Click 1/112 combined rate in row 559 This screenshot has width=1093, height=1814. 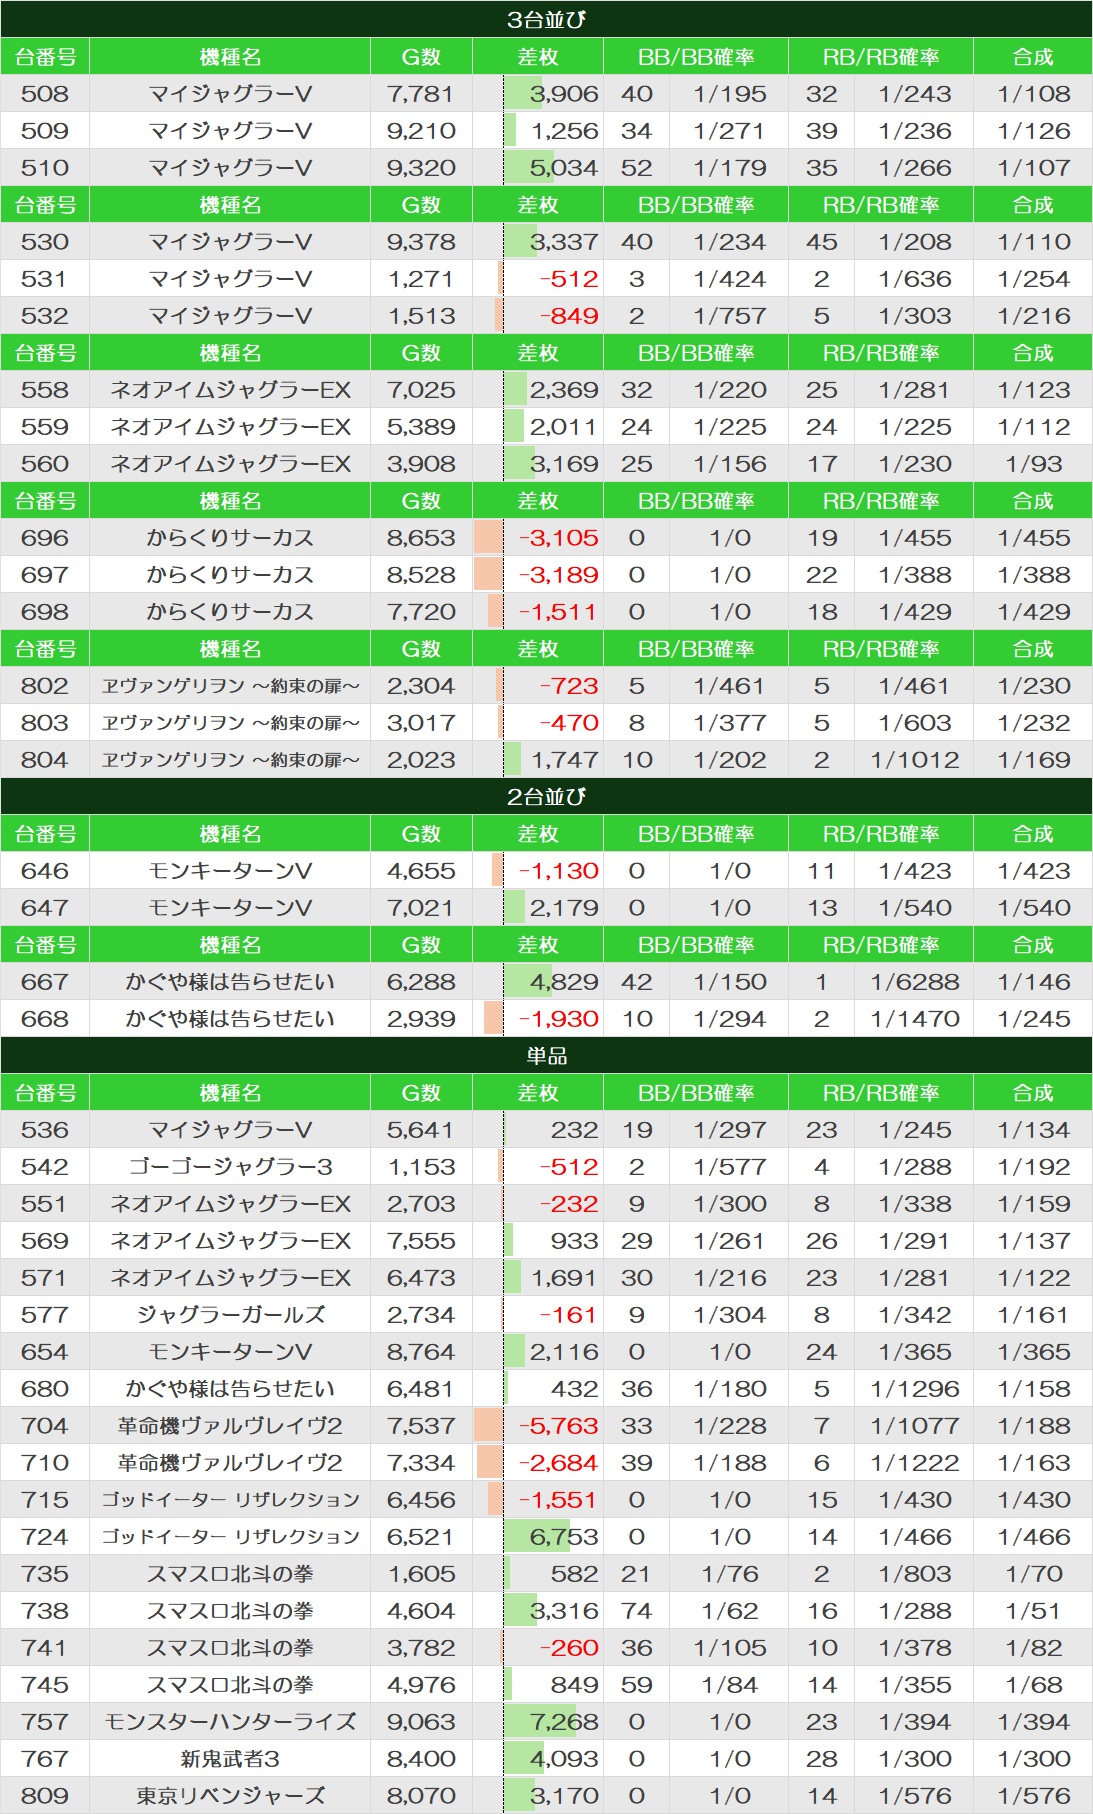(1033, 427)
